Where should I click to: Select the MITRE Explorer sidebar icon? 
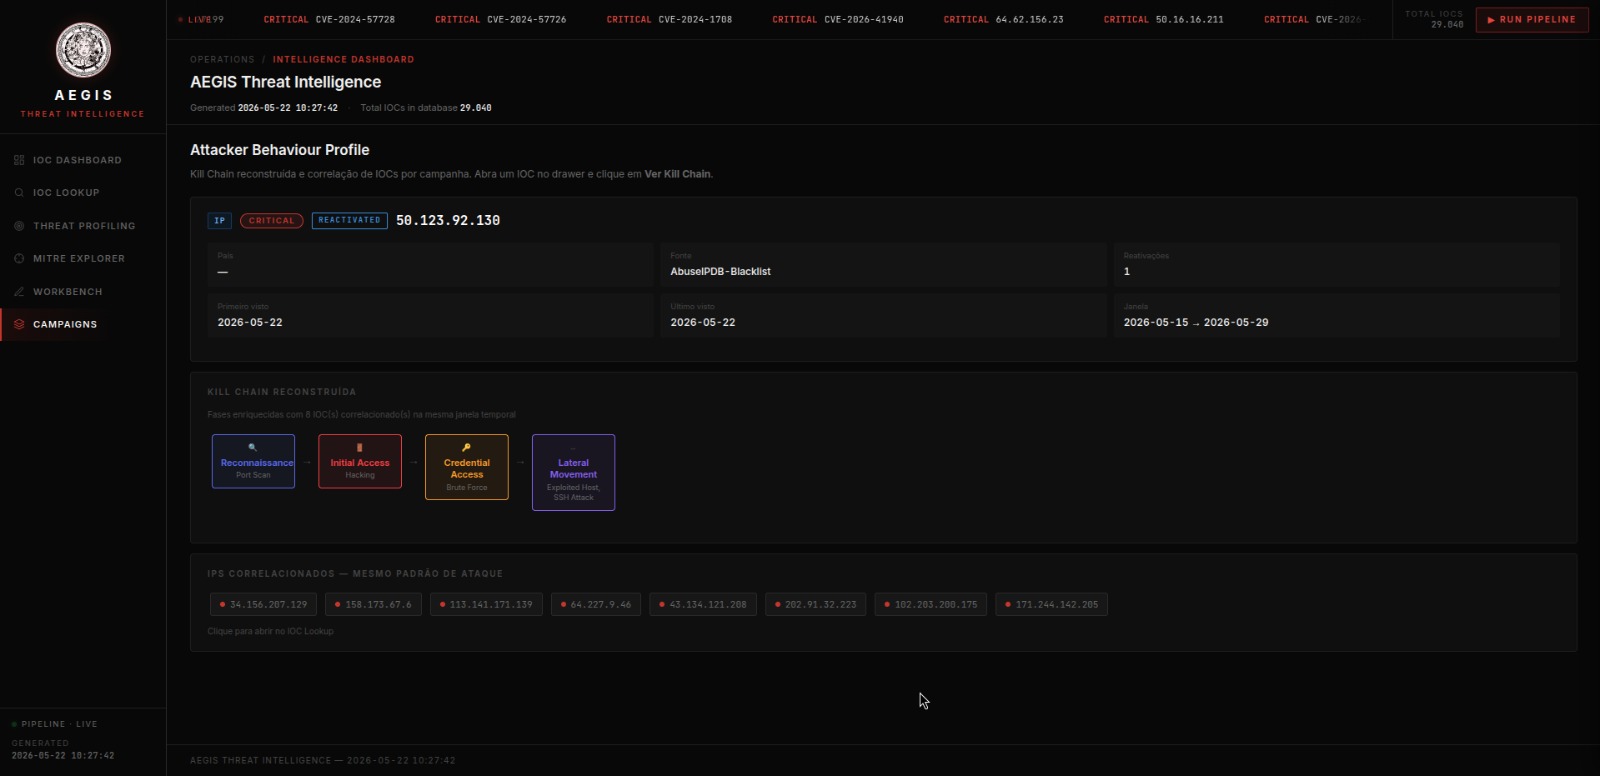coord(19,259)
